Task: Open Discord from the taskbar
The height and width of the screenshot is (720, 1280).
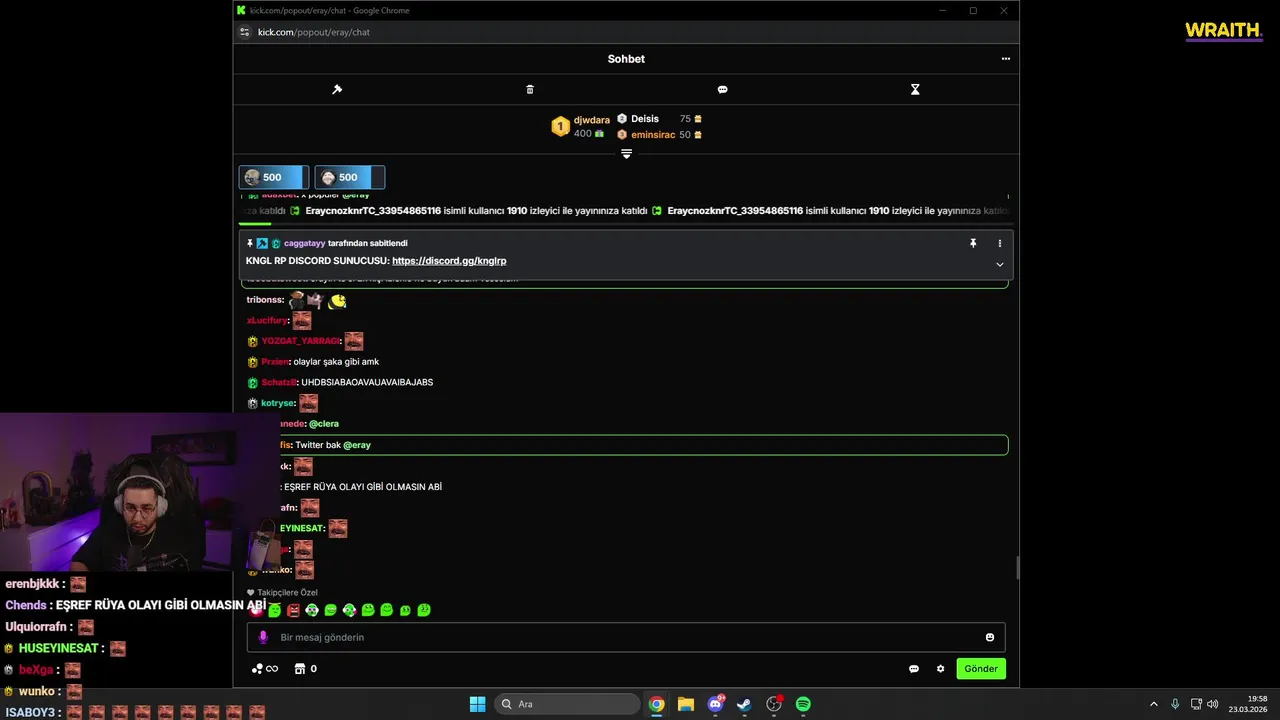Action: click(x=715, y=704)
